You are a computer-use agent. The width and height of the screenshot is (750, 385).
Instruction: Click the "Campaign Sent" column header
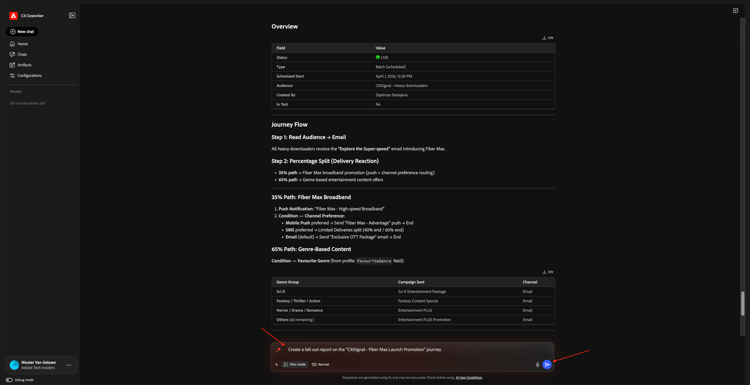410,282
